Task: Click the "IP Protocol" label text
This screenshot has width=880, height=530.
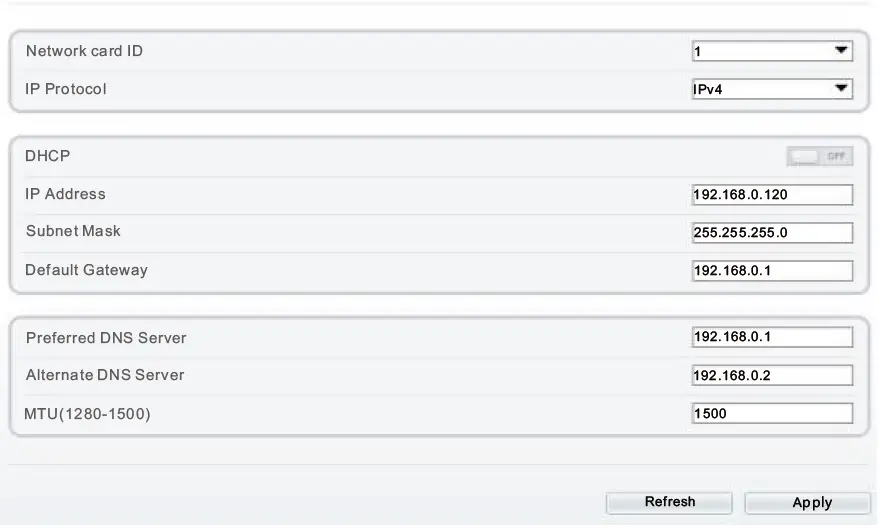Action: pos(66,89)
